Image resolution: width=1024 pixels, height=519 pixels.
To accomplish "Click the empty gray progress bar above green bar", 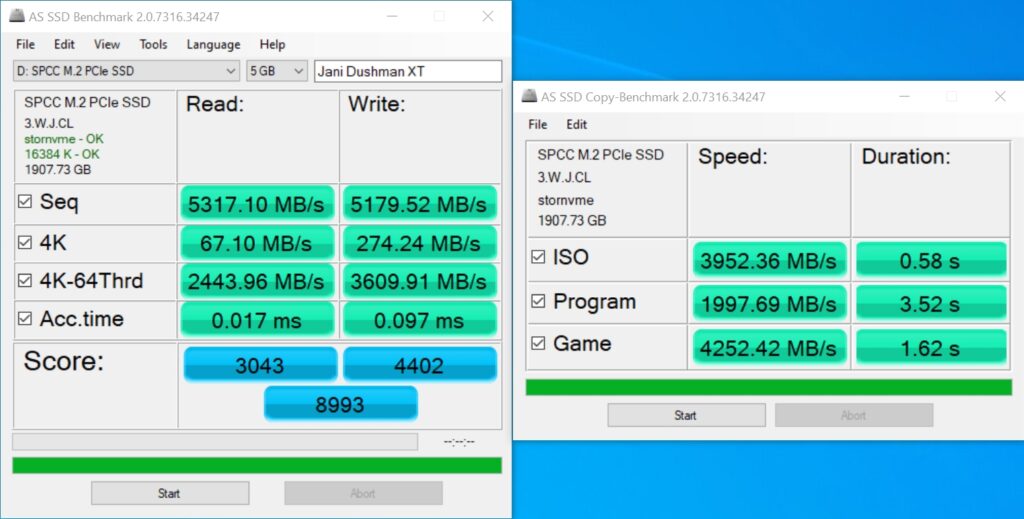I will click(215, 442).
